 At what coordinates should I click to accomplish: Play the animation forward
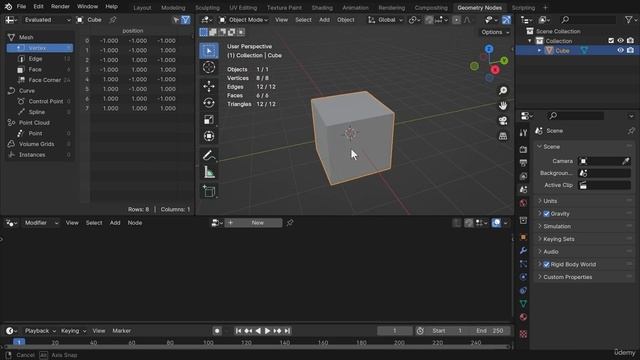pyautogui.click(x=267, y=331)
